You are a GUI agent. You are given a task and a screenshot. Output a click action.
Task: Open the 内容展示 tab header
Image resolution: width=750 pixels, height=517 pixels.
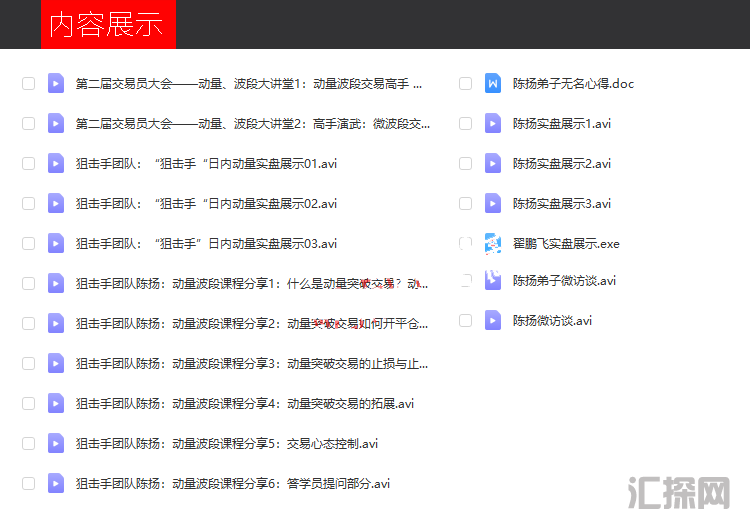point(107,25)
